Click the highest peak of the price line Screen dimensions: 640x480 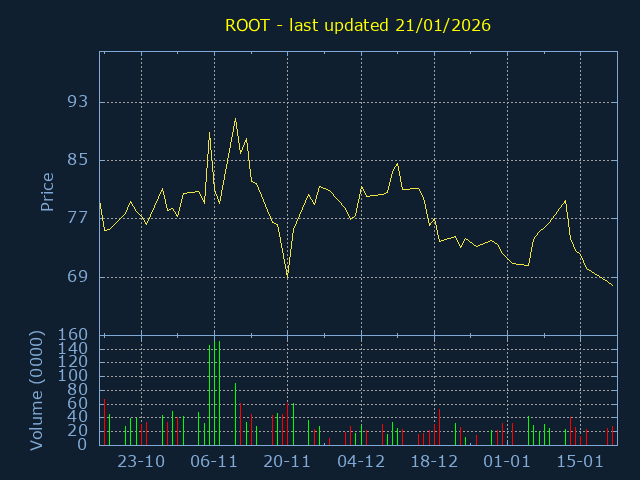[235, 119]
